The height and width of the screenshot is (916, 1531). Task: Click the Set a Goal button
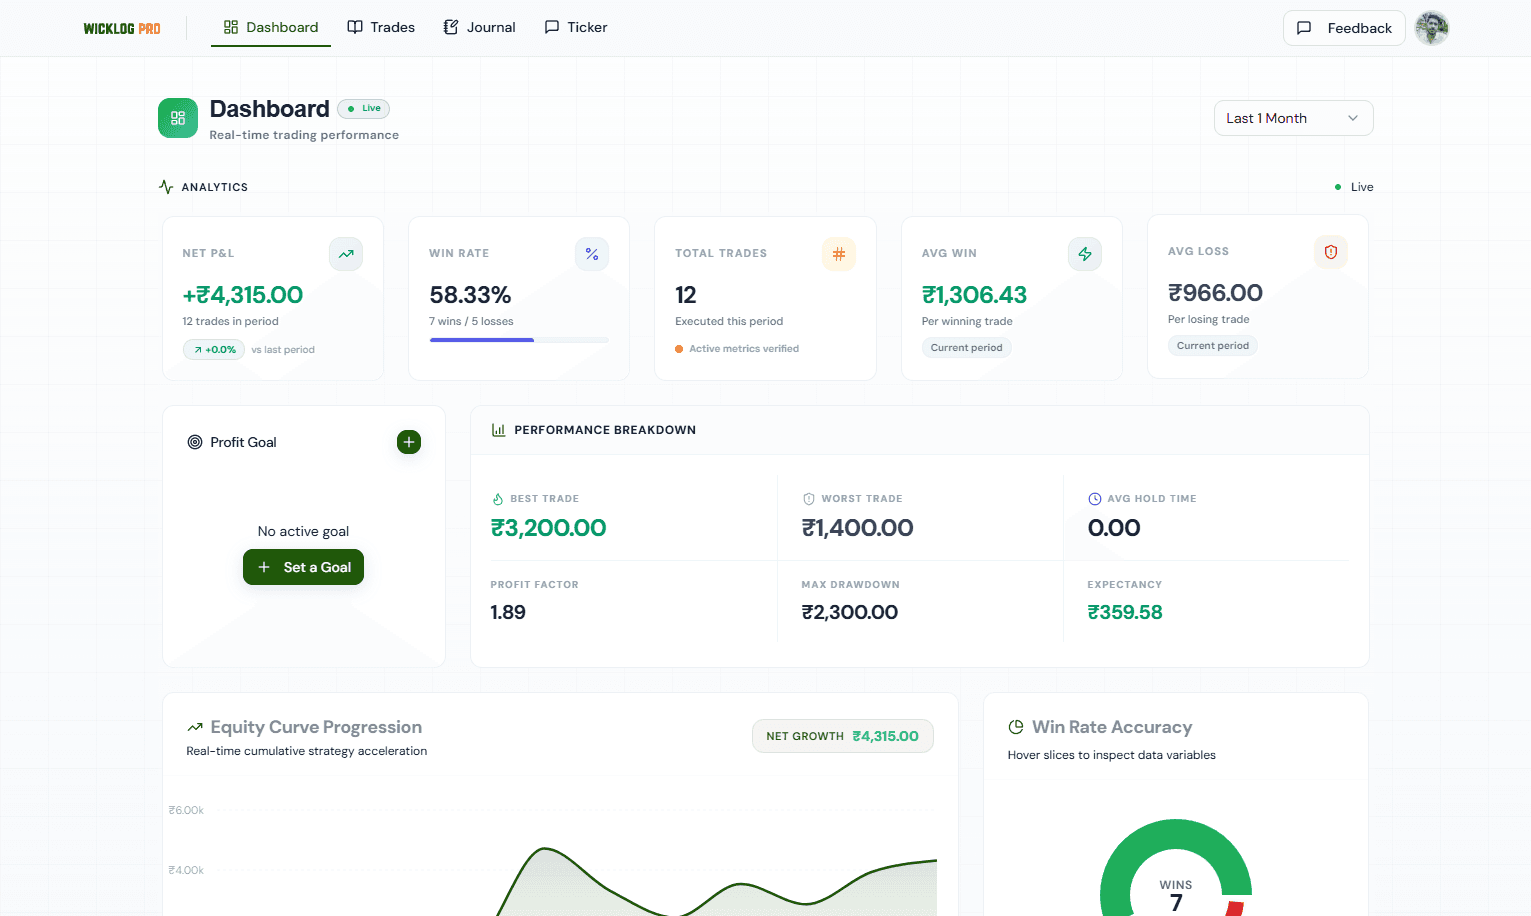(304, 567)
